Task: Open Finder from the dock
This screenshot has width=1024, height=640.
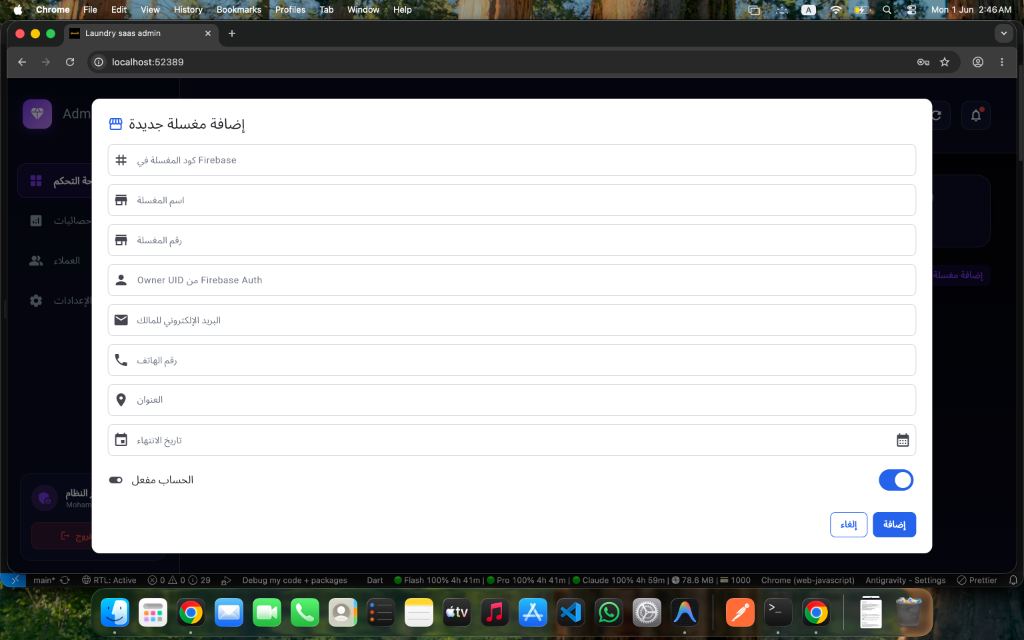Action: click(115, 613)
